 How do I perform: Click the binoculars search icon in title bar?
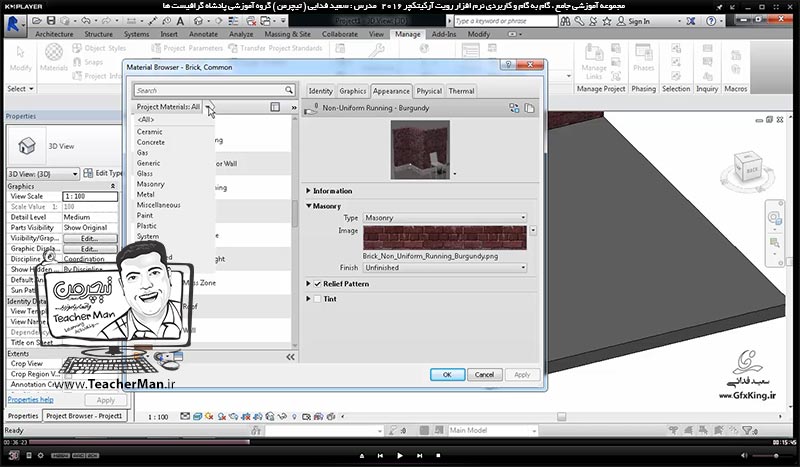[565, 21]
